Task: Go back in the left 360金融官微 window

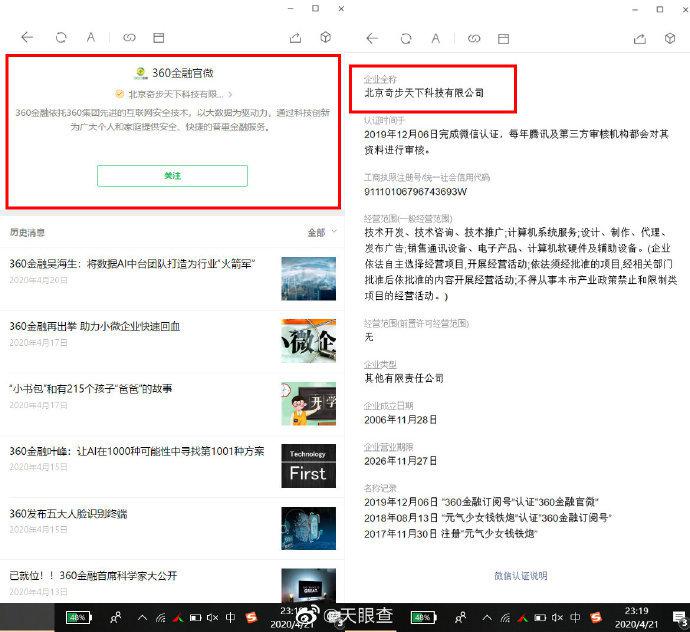Action: click(x=27, y=37)
